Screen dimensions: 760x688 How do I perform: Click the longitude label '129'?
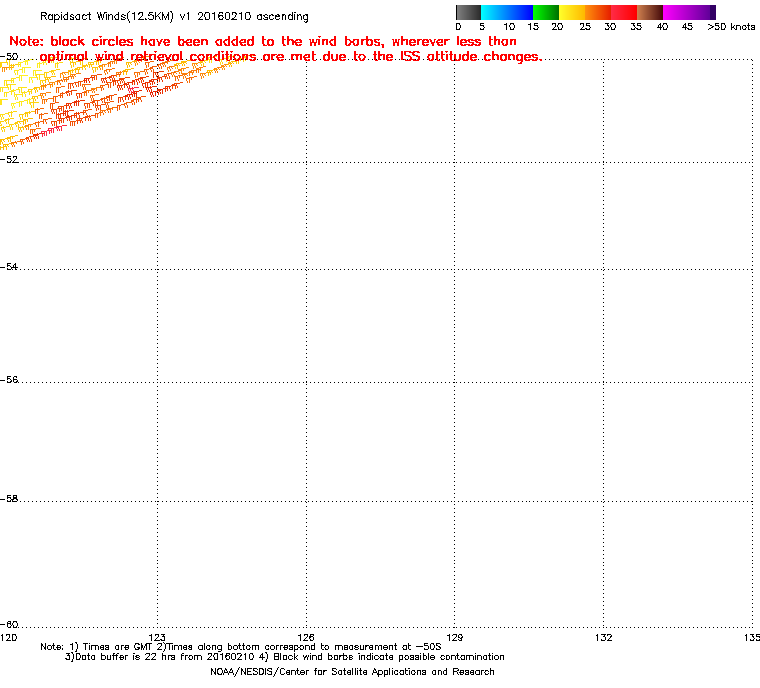coord(454,637)
